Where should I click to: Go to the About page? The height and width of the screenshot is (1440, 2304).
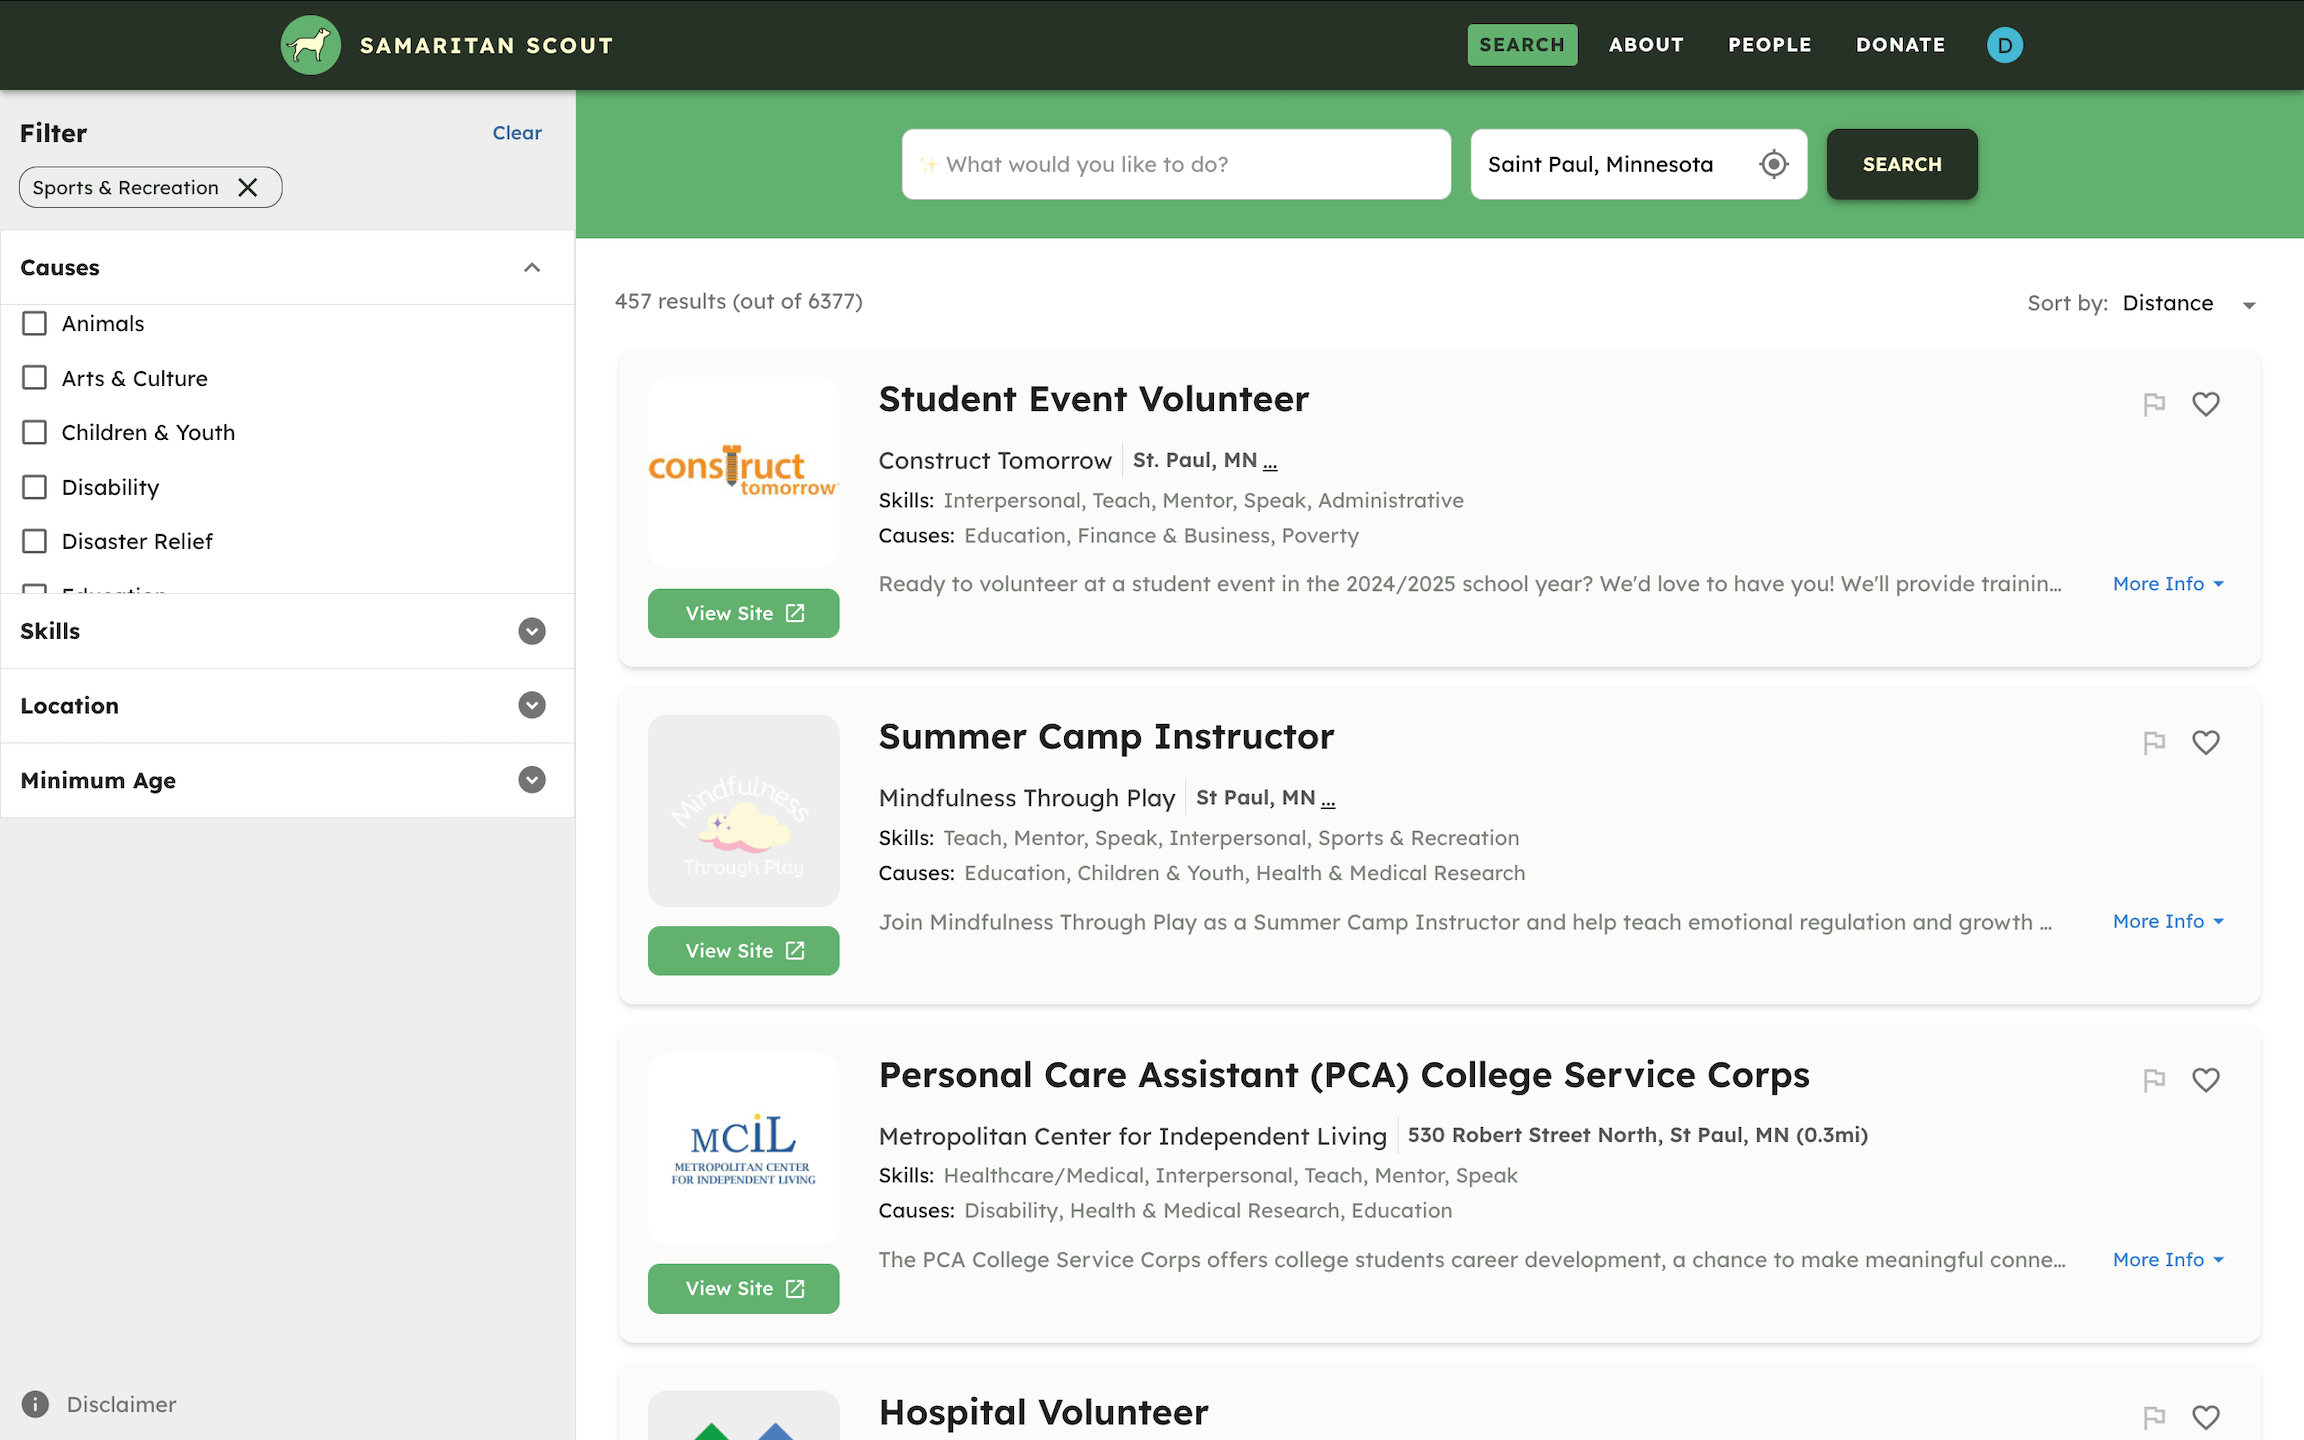[1646, 45]
